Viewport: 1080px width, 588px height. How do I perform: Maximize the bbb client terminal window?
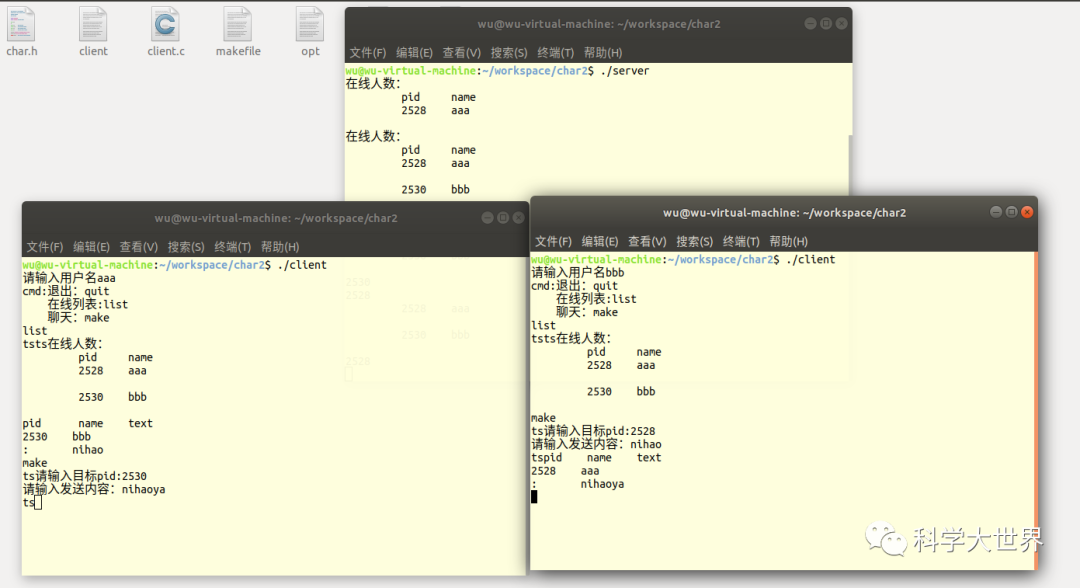tap(1011, 212)
